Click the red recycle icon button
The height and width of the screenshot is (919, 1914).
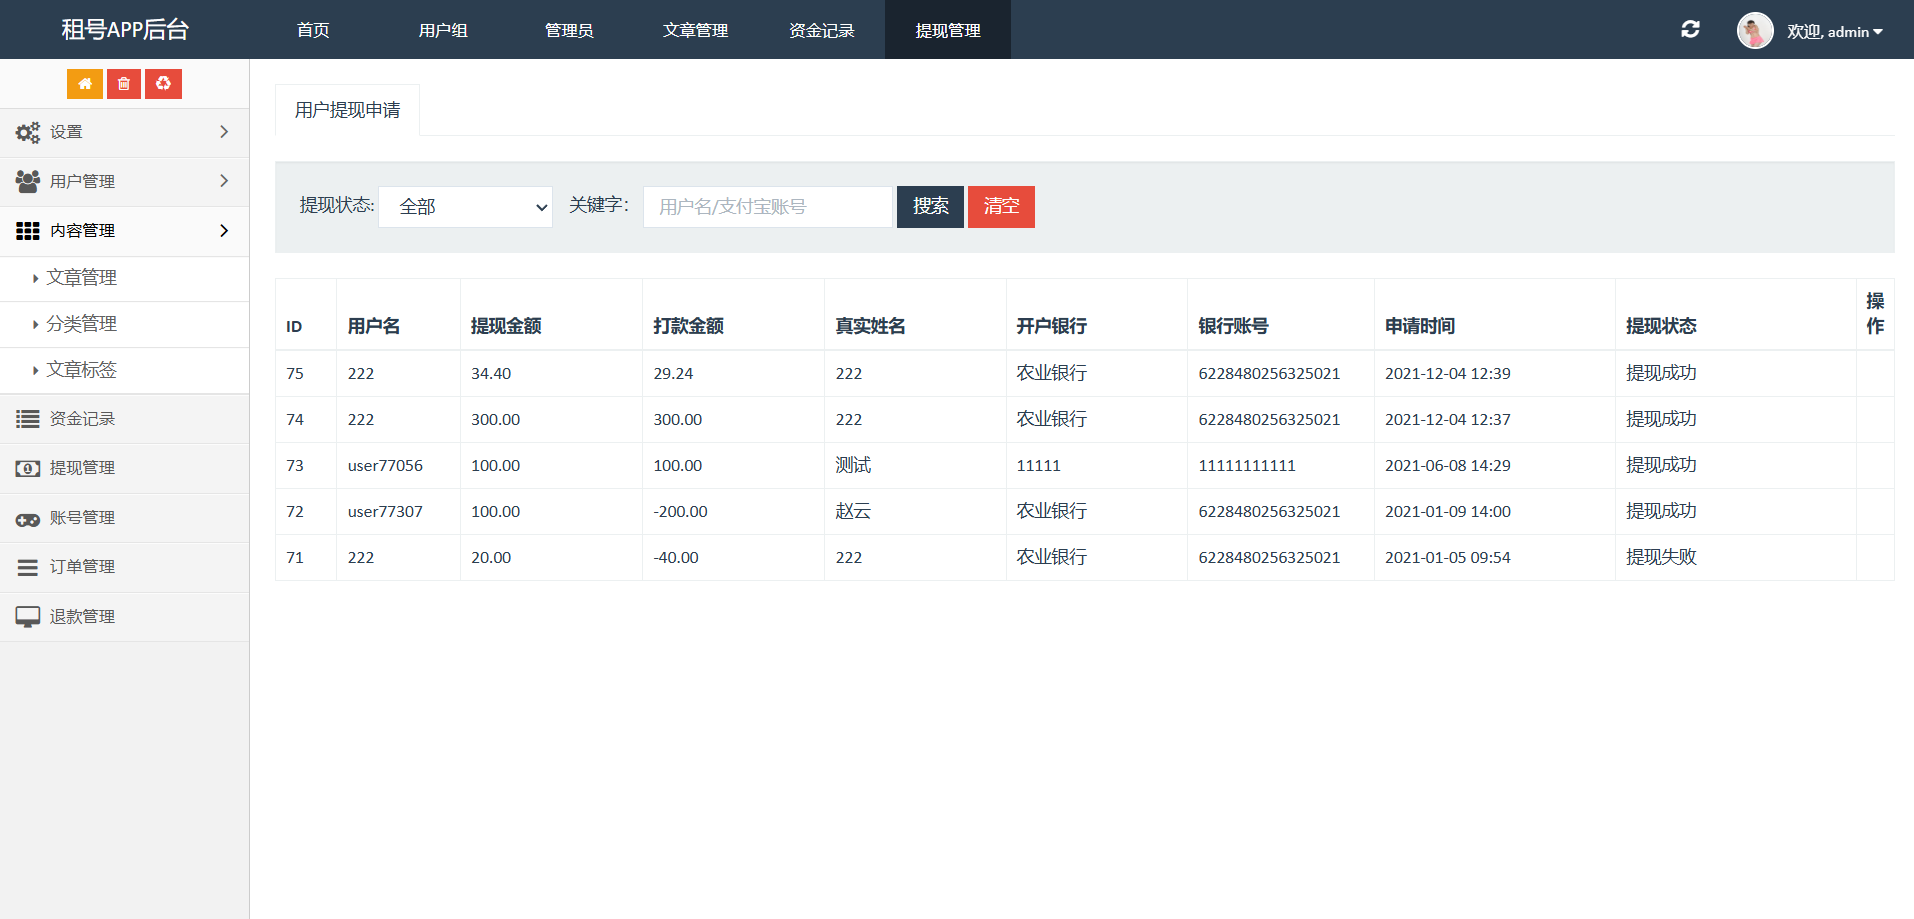click(163, 84)
